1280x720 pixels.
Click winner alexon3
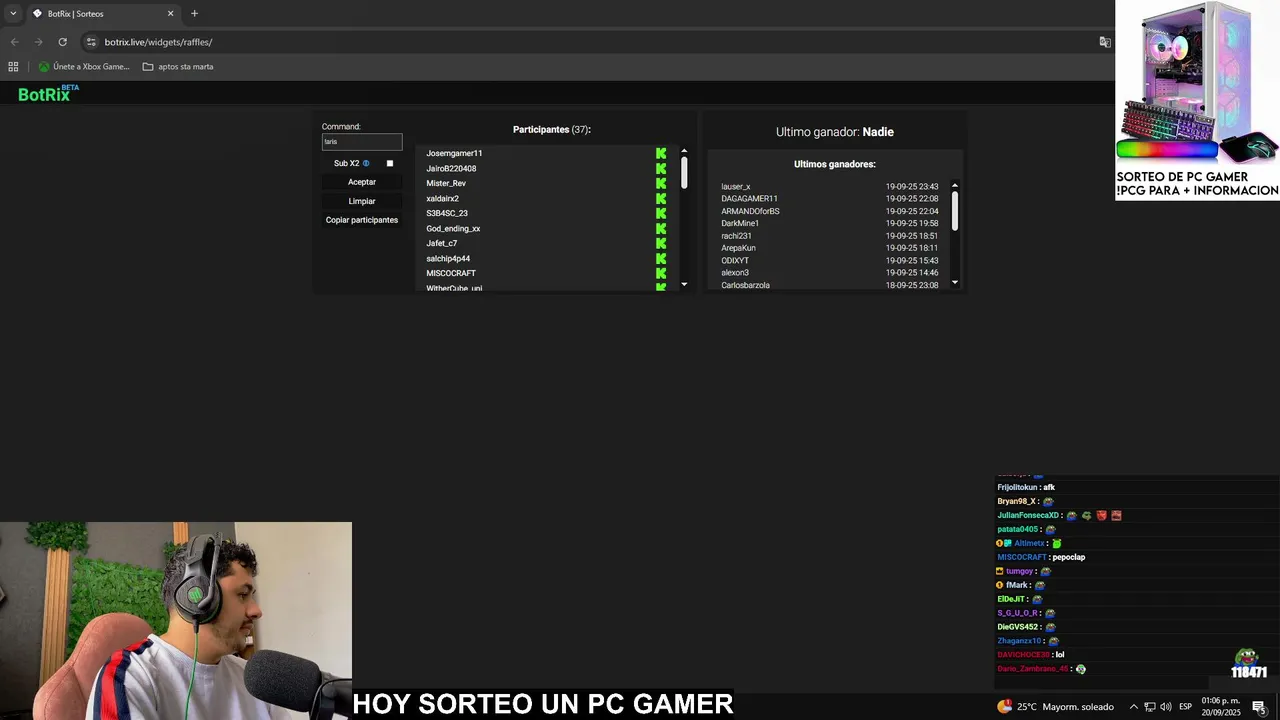735,272
